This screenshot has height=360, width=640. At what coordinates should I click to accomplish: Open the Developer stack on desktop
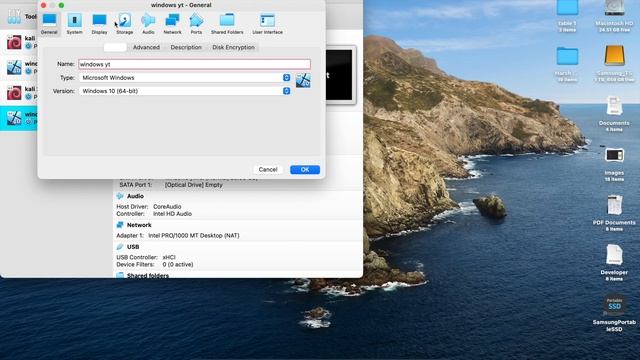click(614, 263)
